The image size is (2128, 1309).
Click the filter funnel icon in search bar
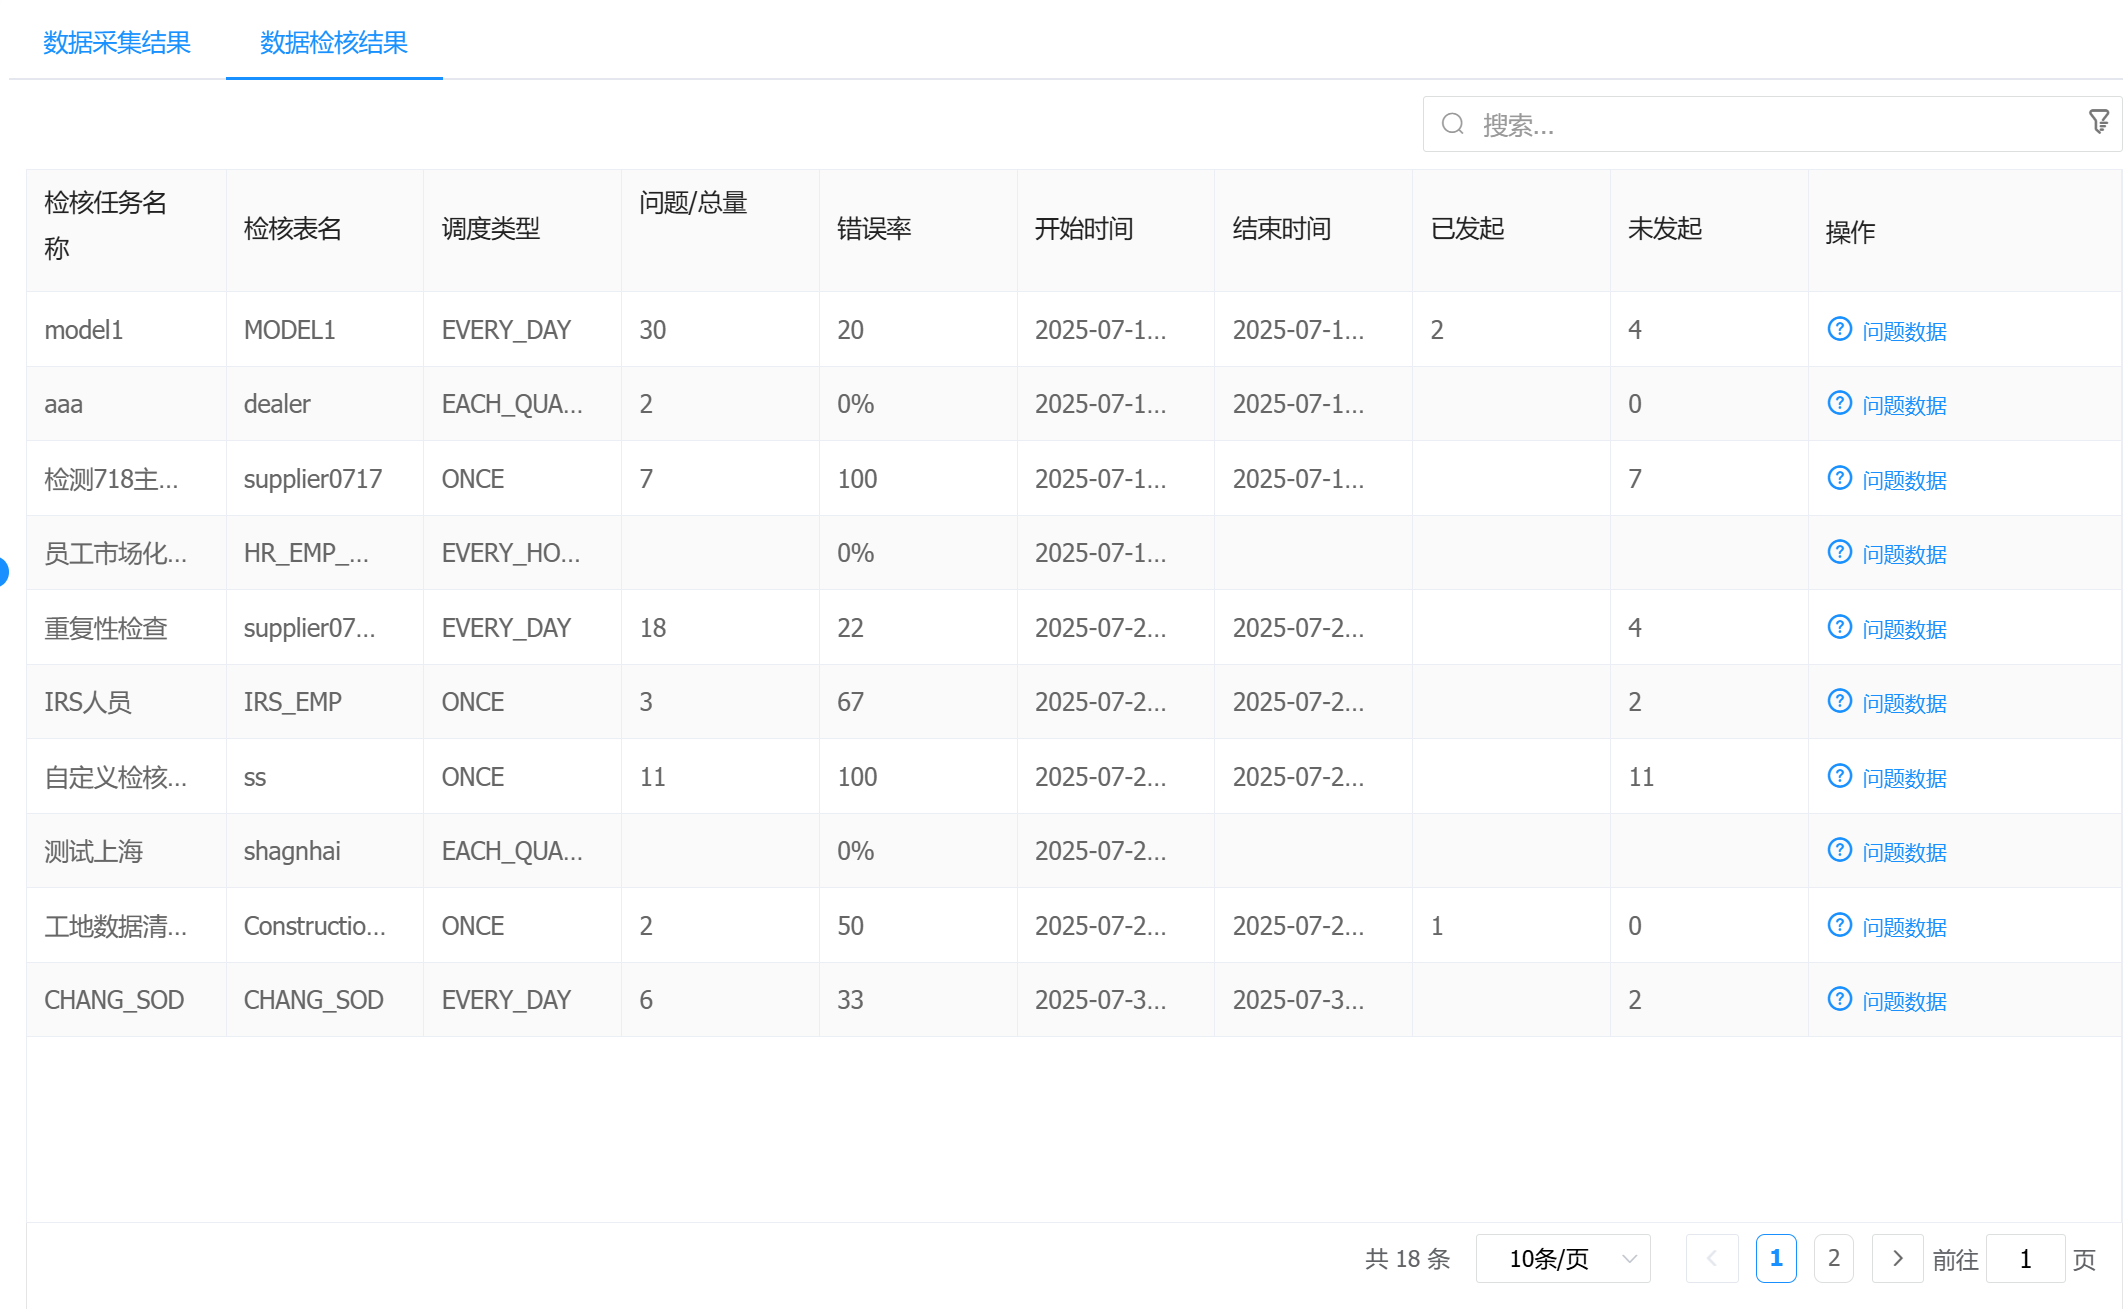coord(2098,122)
